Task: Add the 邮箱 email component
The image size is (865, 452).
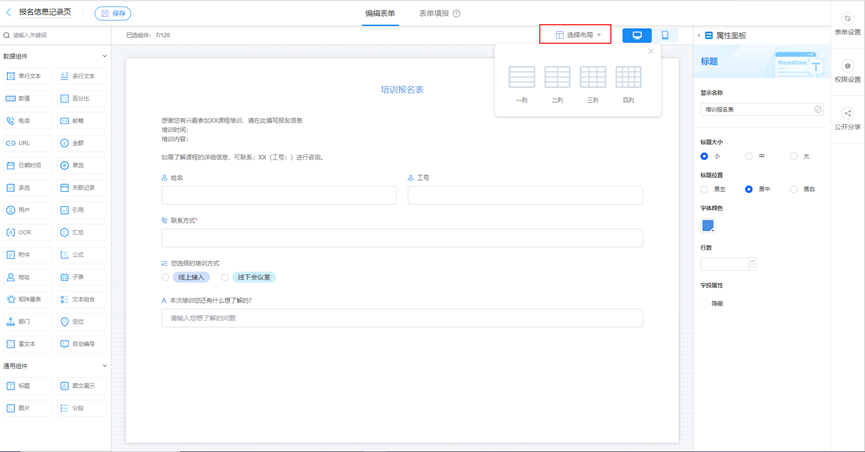Action: (82, 121)
